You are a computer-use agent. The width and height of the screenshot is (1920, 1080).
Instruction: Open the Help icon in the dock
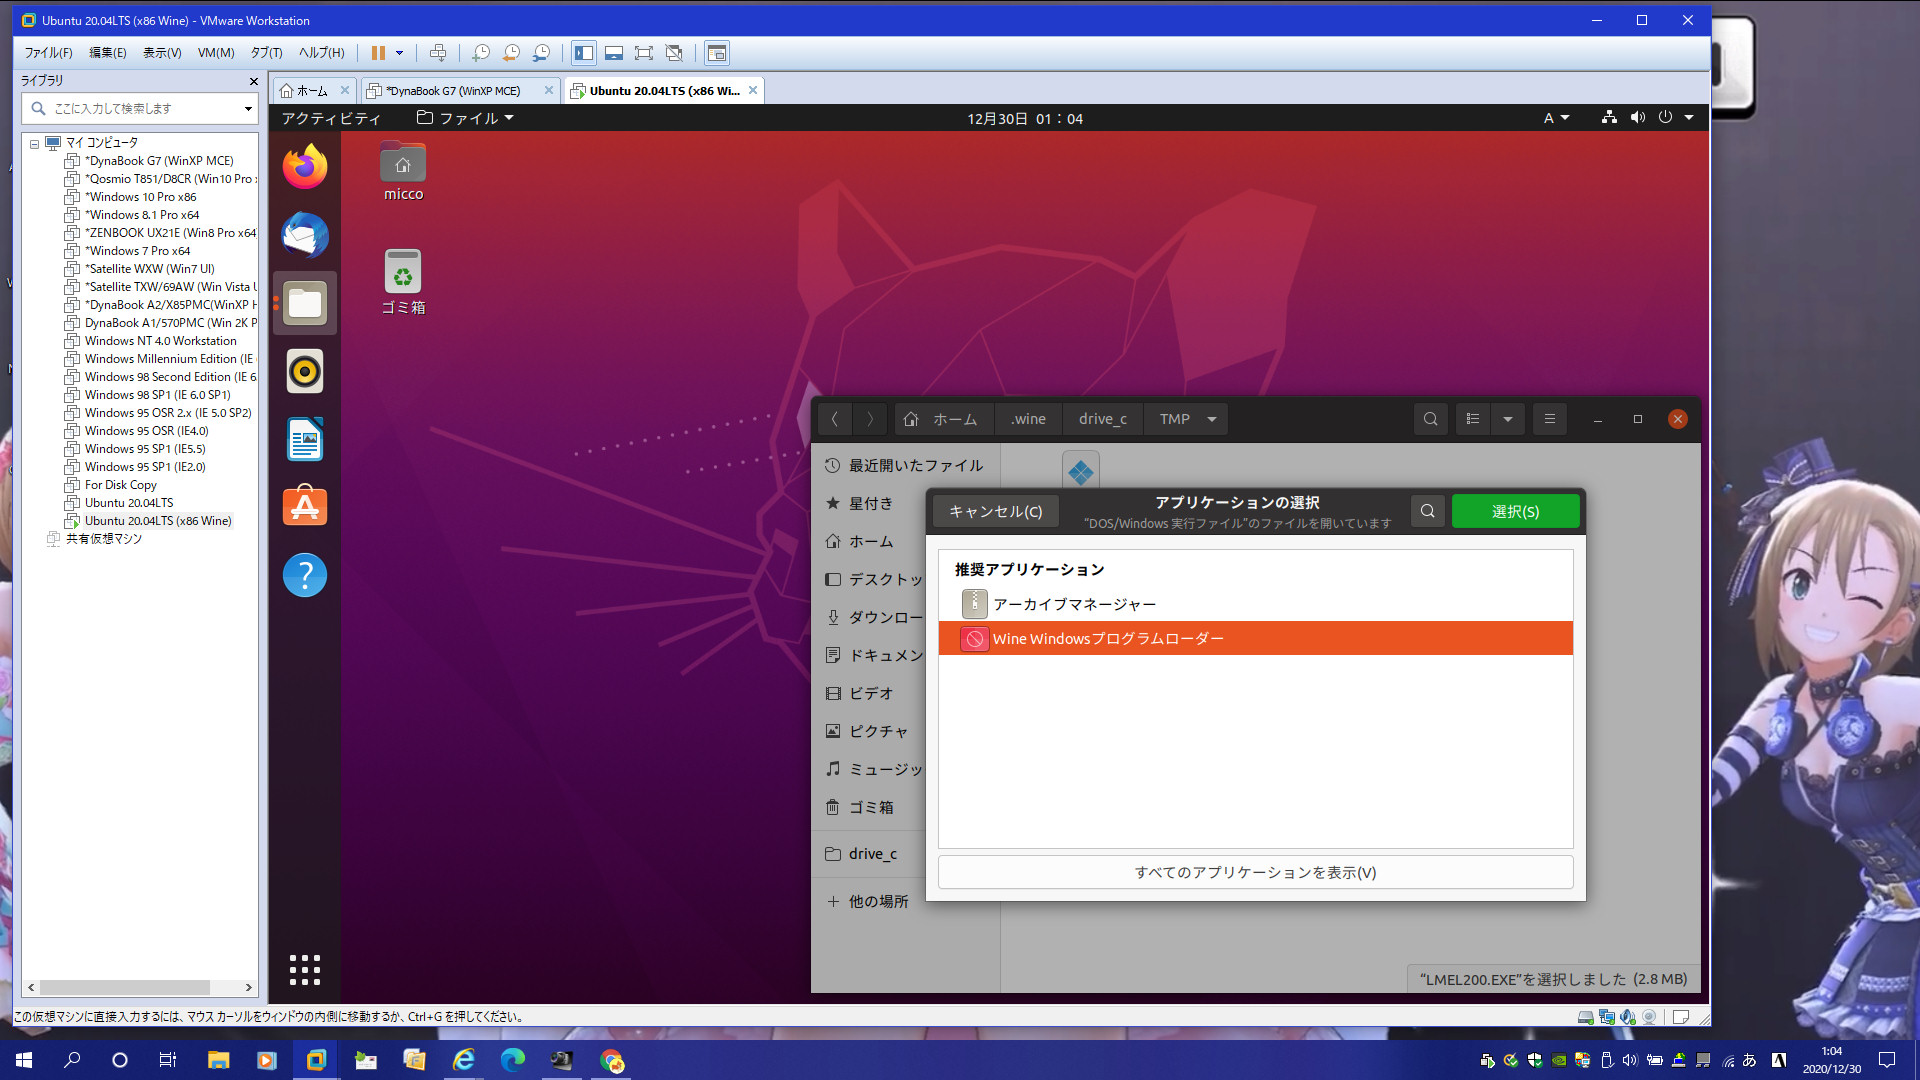point(305,575)
